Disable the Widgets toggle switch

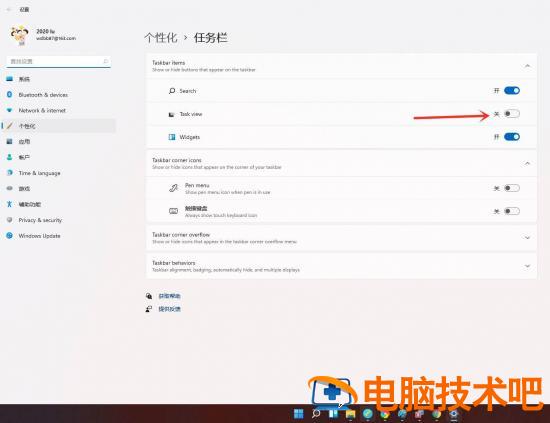(512, 137)
